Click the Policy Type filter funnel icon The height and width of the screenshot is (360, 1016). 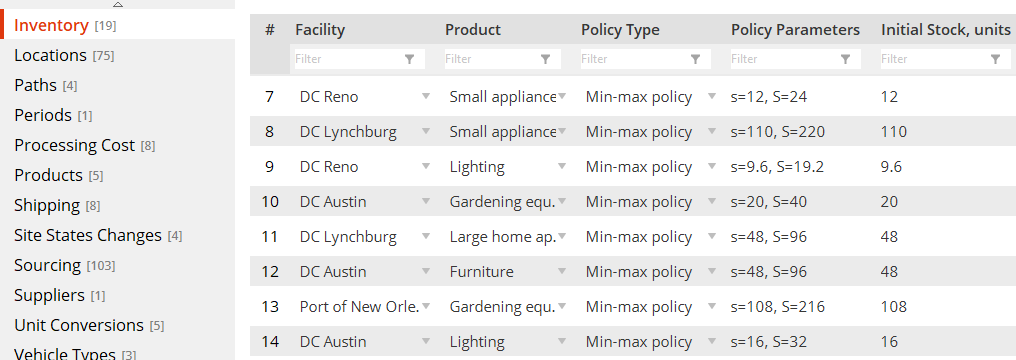695,59
